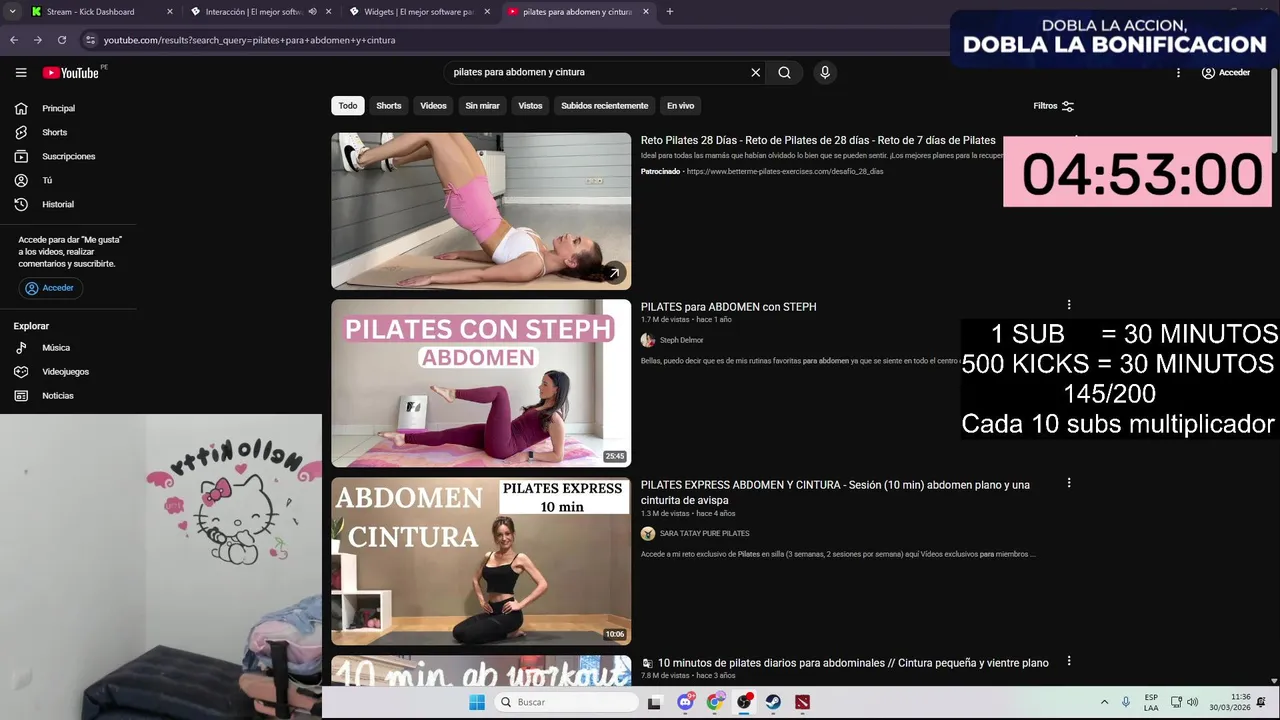The image size is (1280, 720).
Task: Open Dota 2 from the taskbar
Action: [802, 702]
